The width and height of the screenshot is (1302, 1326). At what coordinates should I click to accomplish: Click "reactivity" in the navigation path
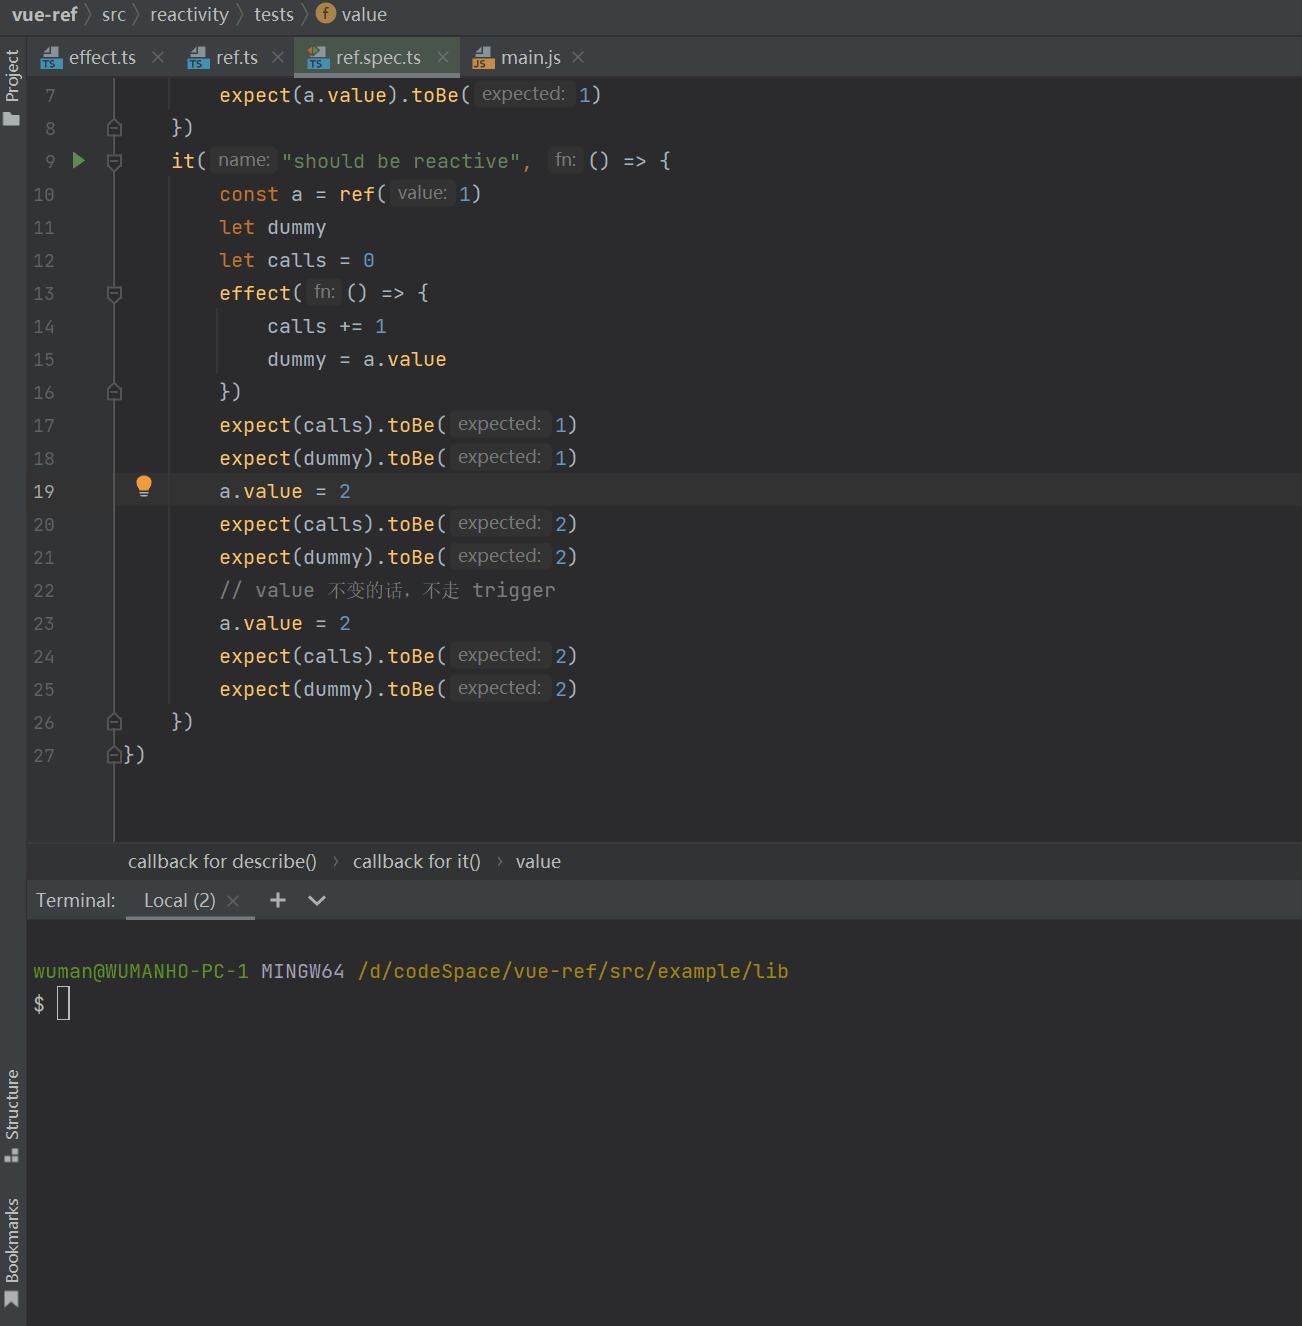coord(189,15)
